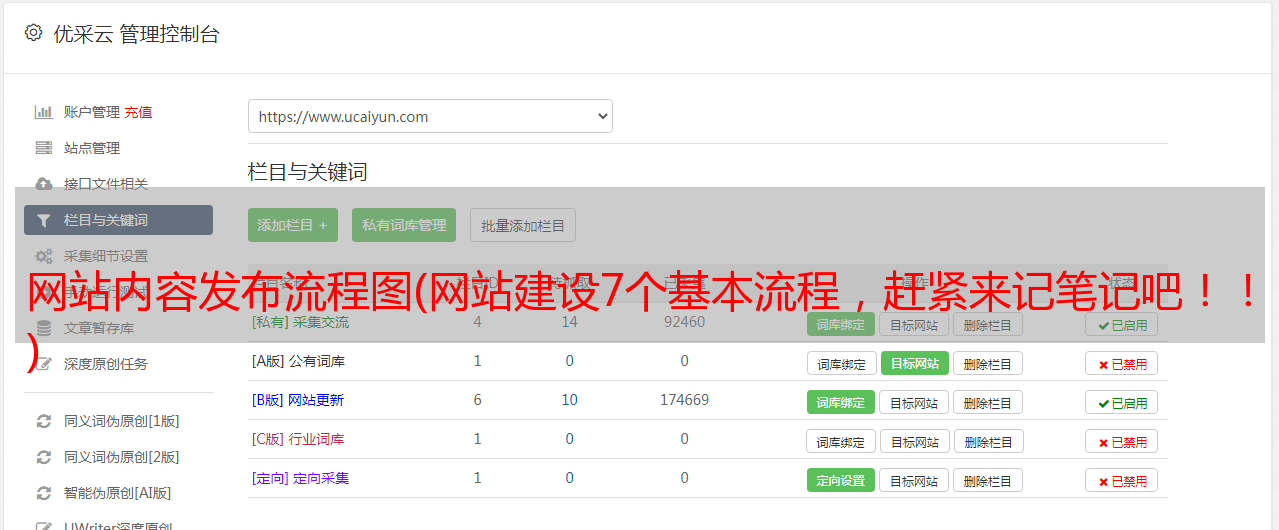Open 站点管理 via its server icon
1279x530 pixels.
pos(44,148)
